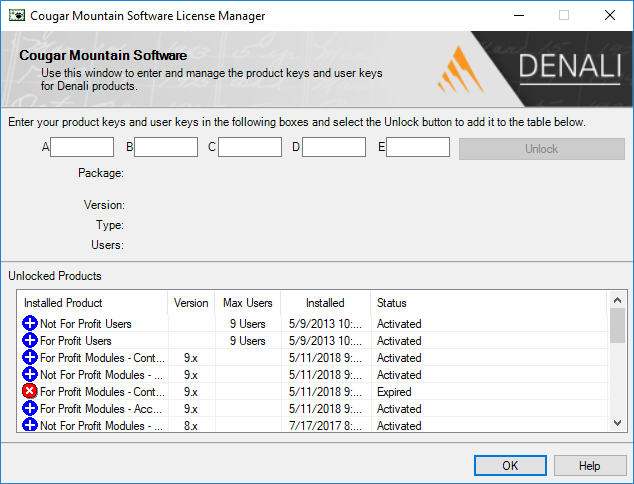Click plus icon beside Not For Profit Users

click(x=30, y=323)
